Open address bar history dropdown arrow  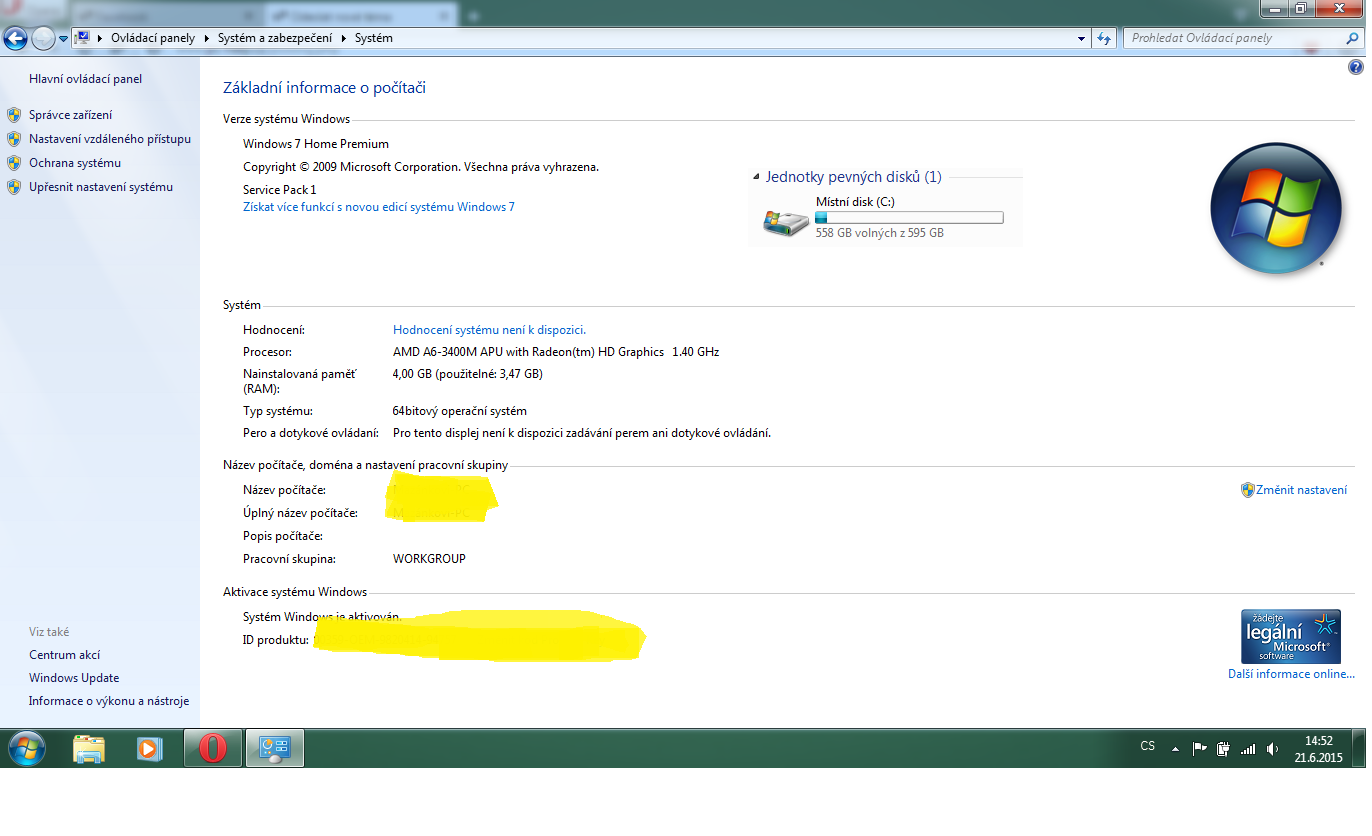[1082, 38]
